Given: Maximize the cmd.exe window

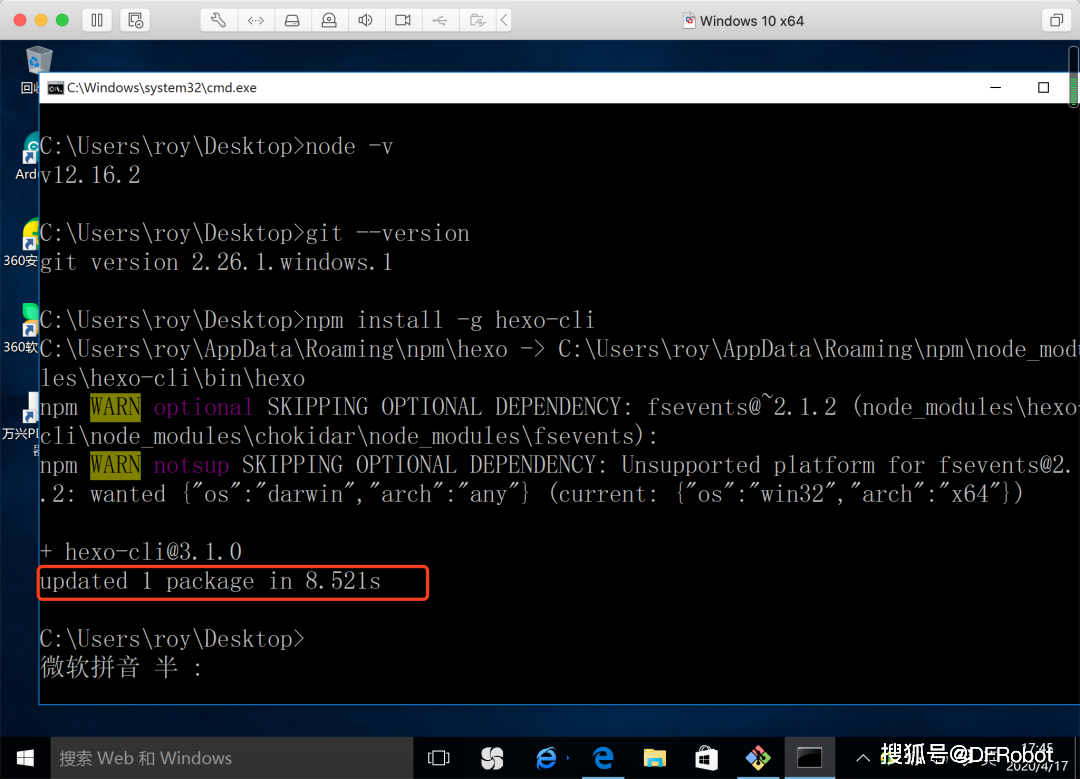Looking at the screenshot, I should click(x=1043, y=87).
